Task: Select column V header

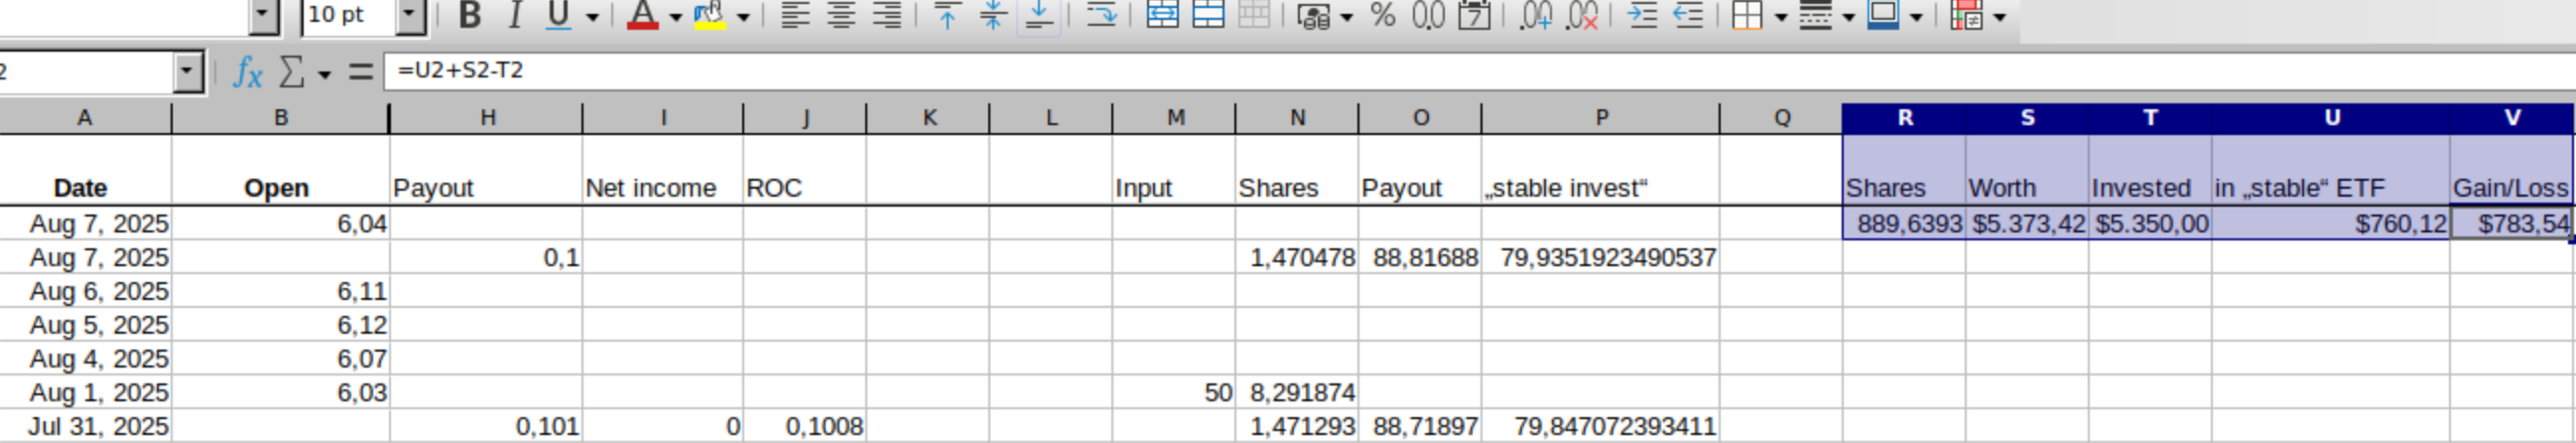Action: click(2512, 118)
